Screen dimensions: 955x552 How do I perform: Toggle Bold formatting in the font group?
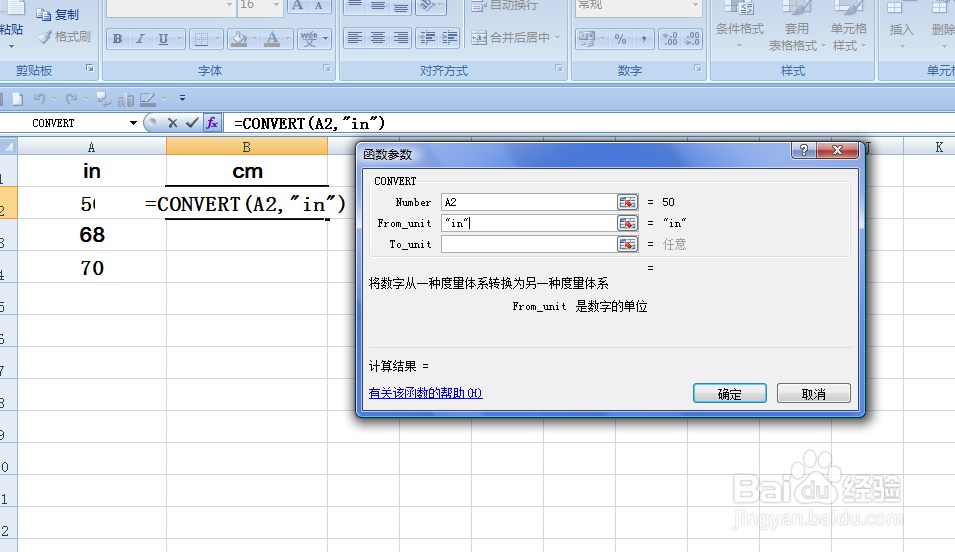coord(118,39)
